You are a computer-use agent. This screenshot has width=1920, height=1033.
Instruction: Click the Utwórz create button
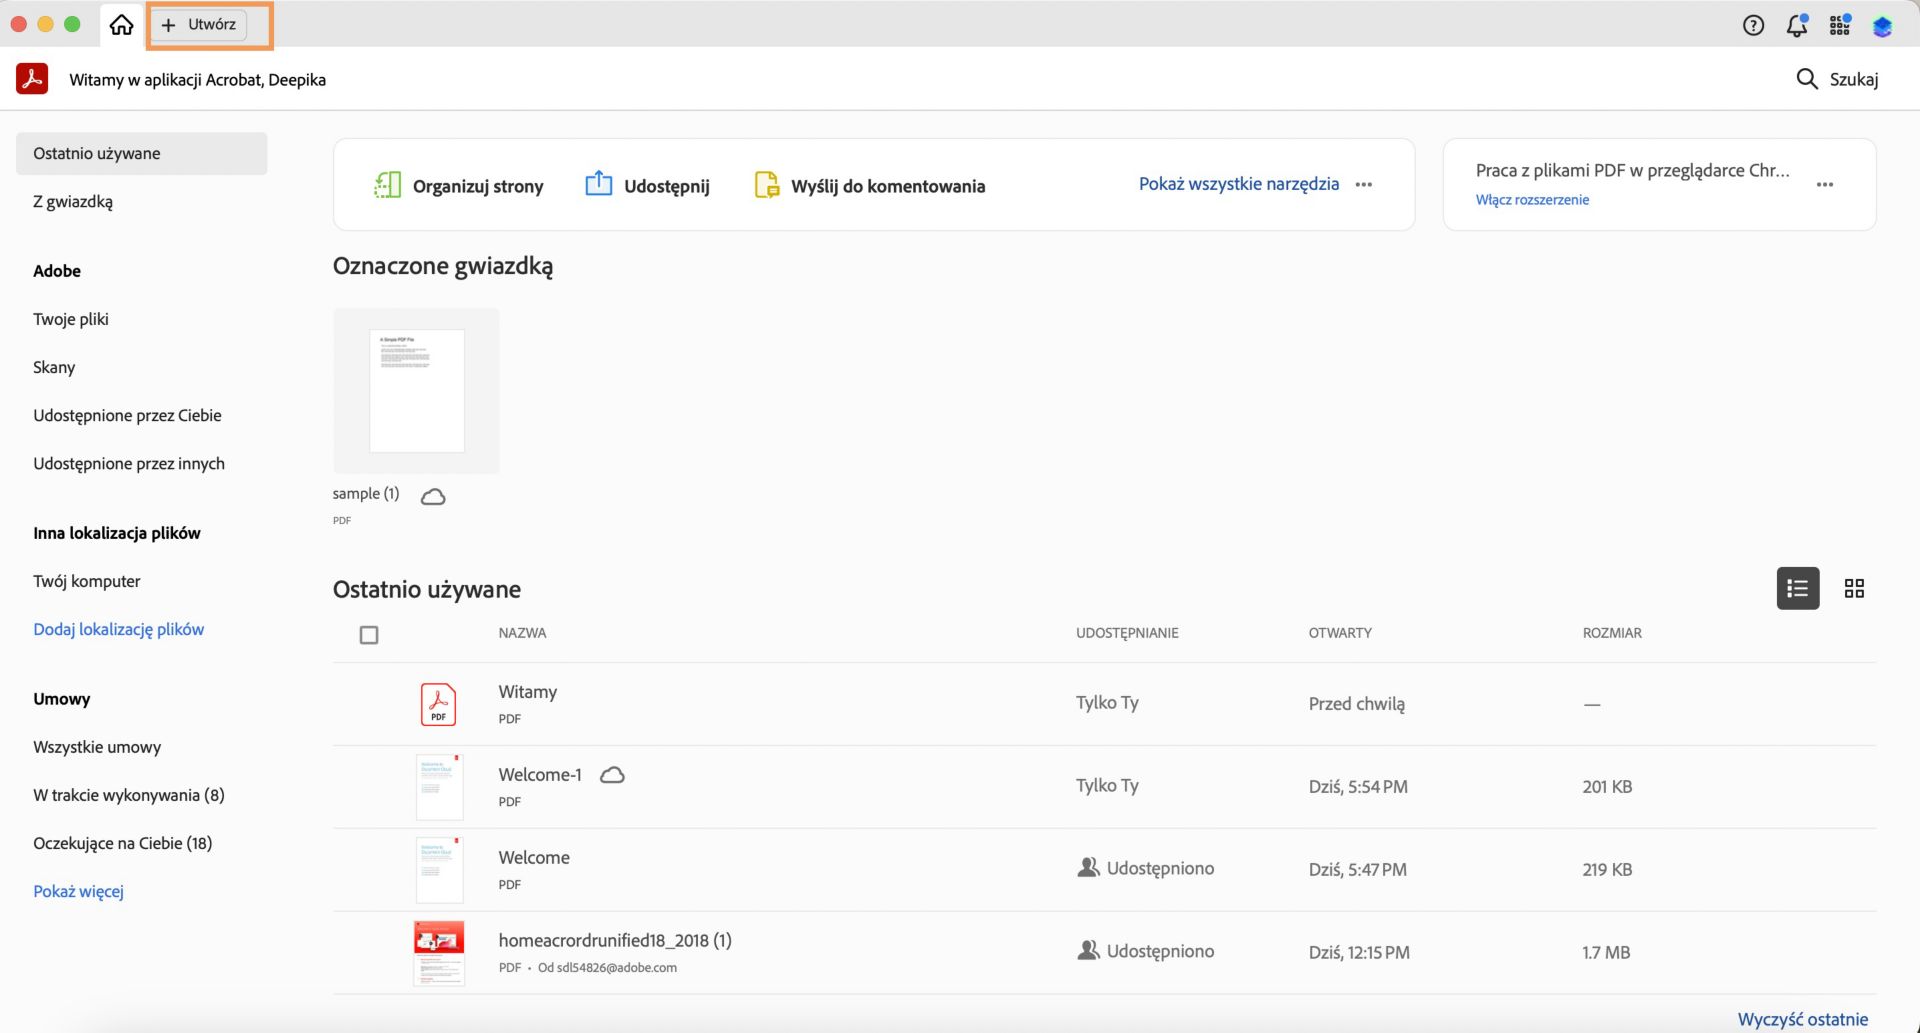click(x=199, y=25)
